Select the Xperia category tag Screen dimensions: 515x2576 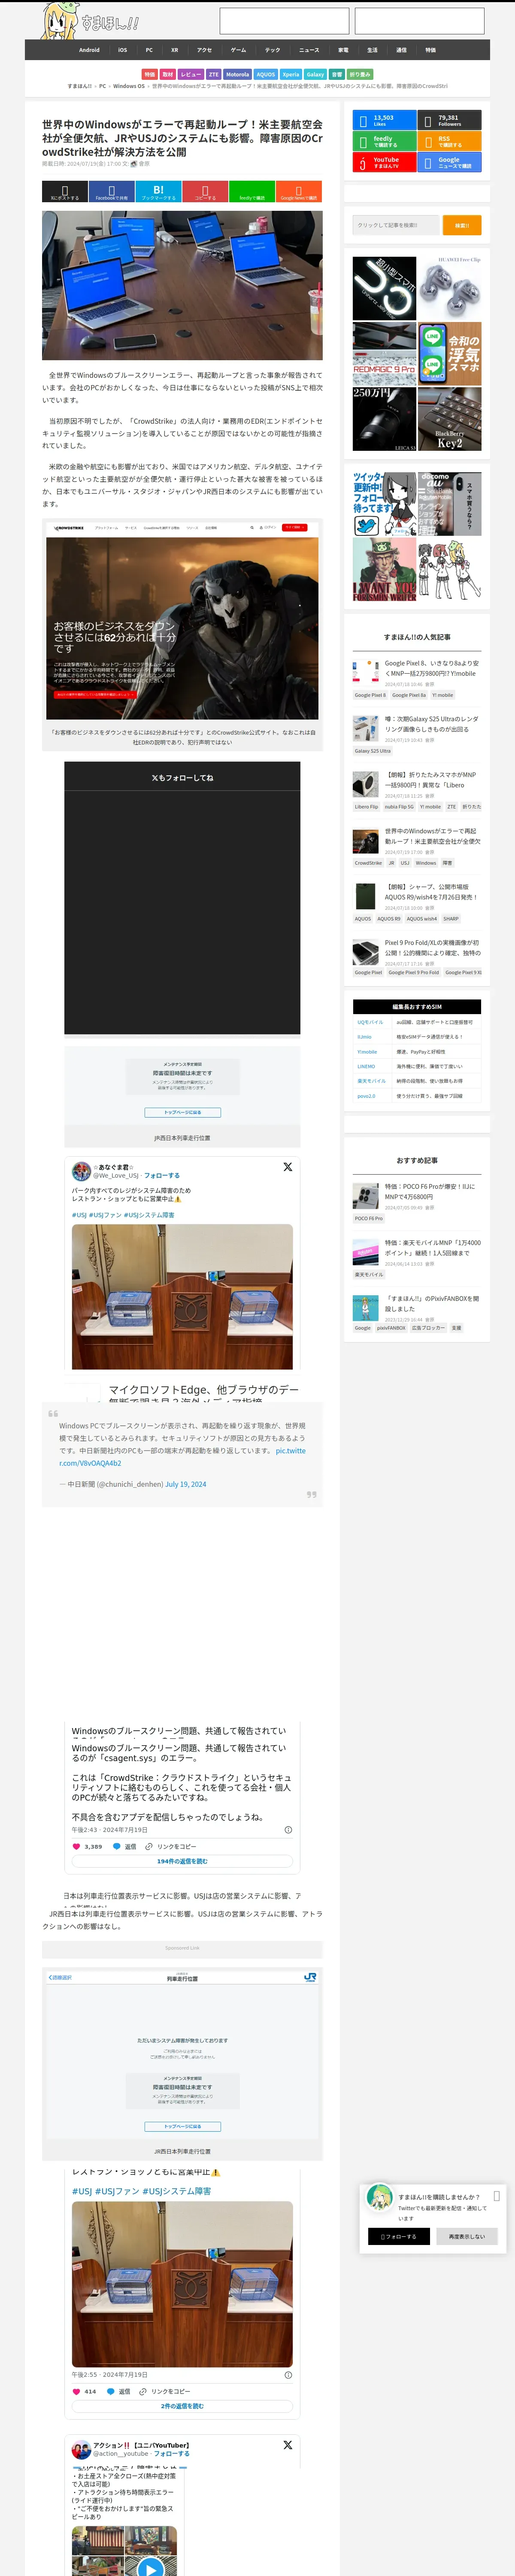coord(291,74)
